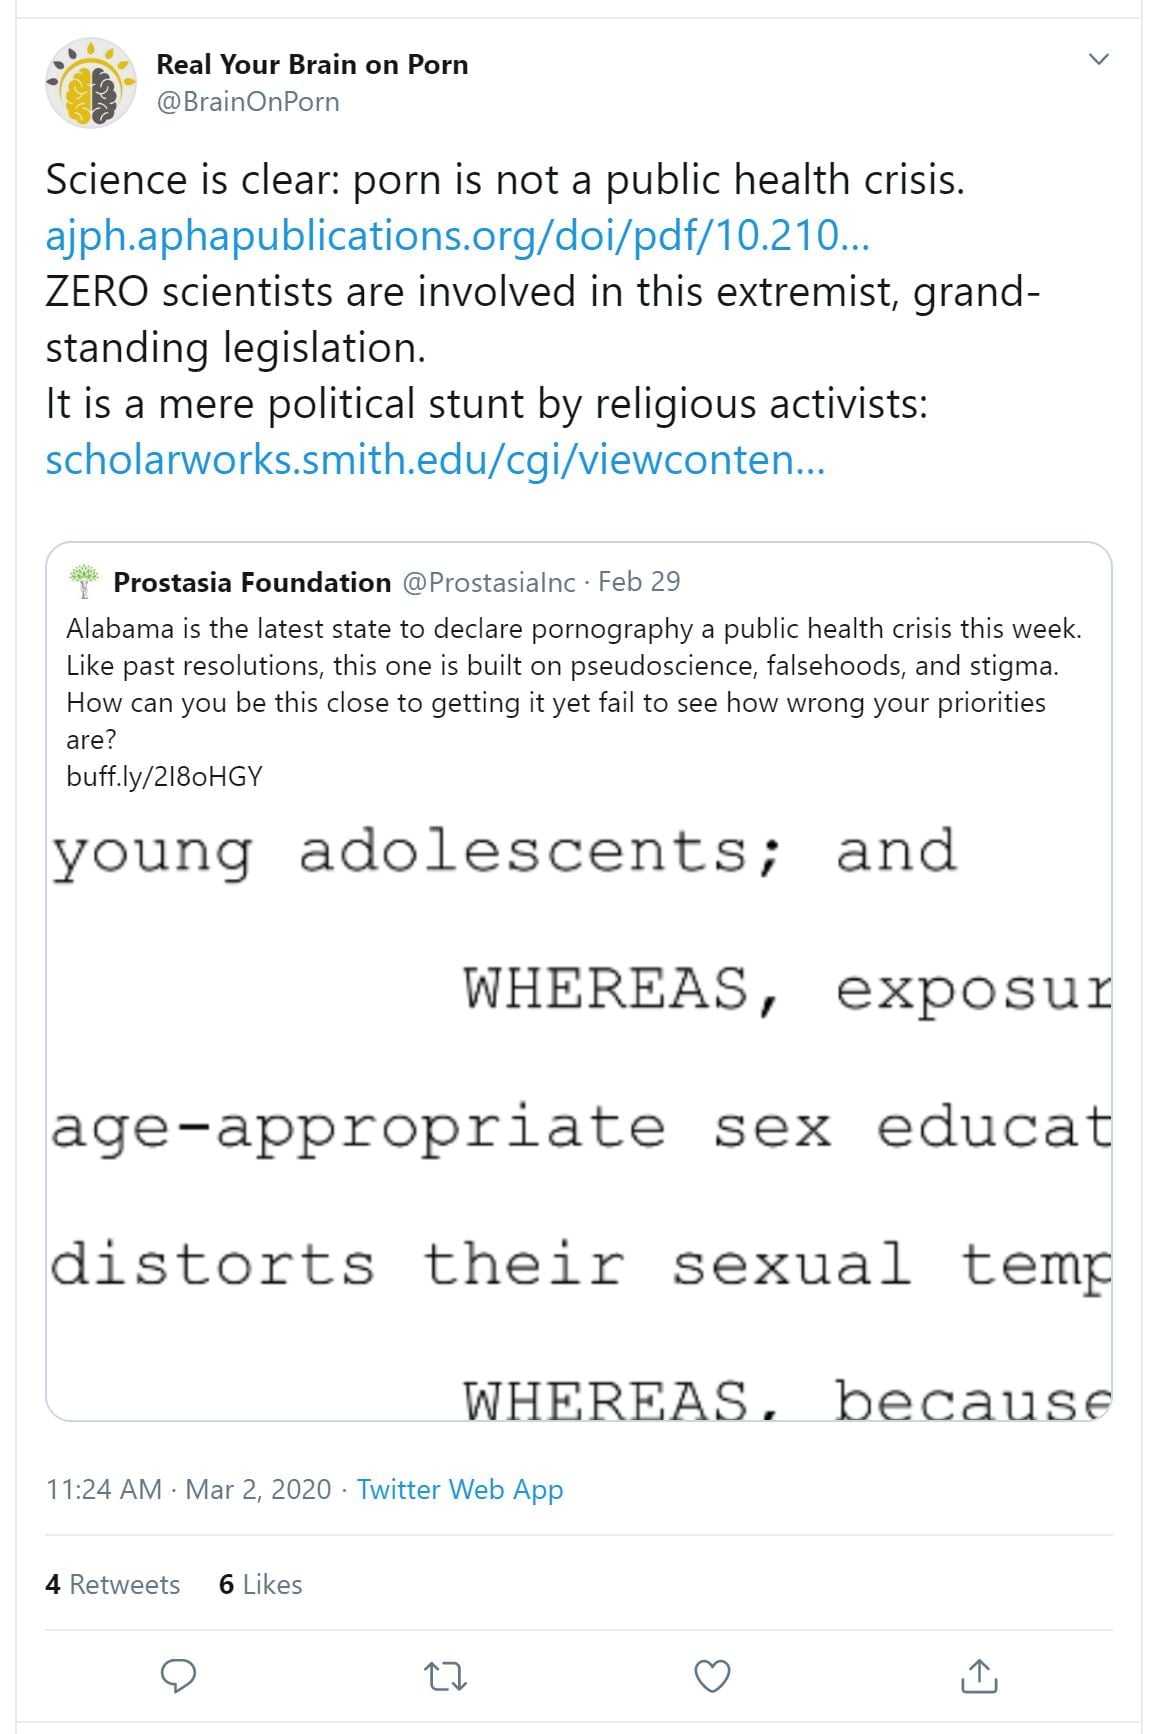View the 4 Retweets list
This screenshot has height=1734, width=1158.
pyautogui.click(x=112, y=1584)
